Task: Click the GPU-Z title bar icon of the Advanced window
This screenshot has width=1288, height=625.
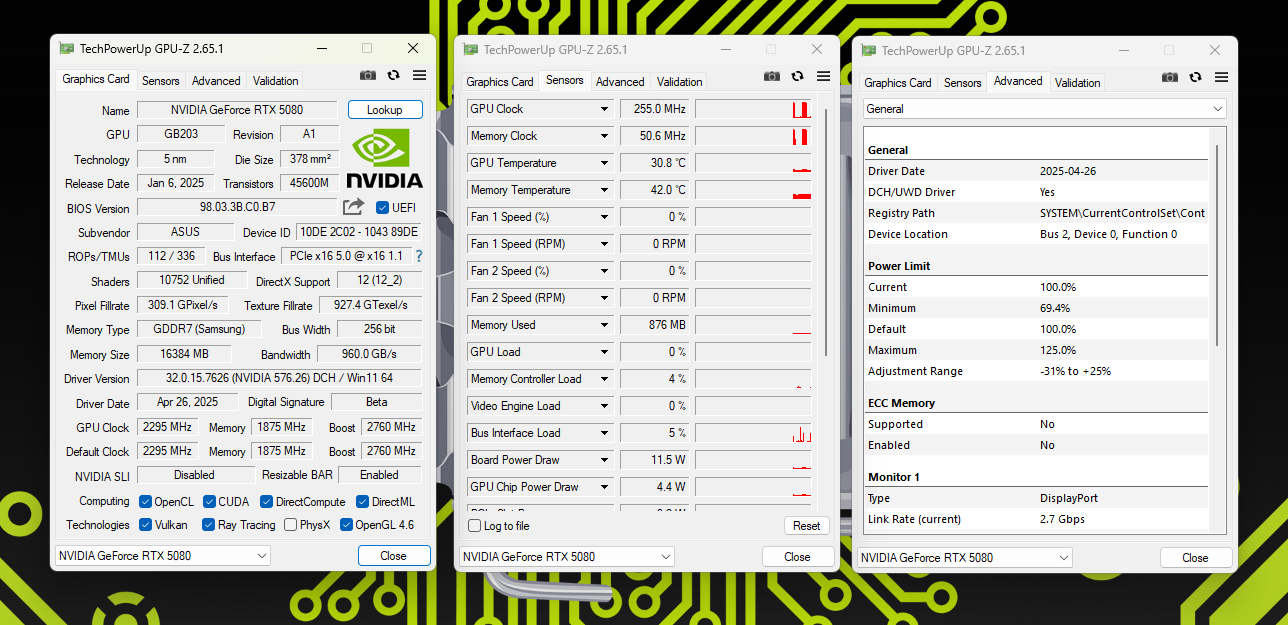Action: (x=869, y=50)
